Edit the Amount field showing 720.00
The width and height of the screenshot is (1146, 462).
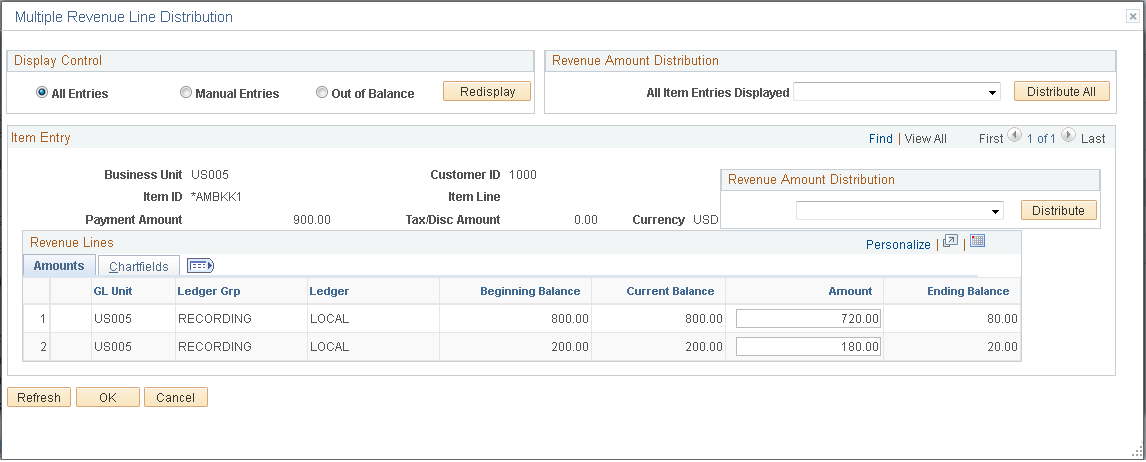tap(808, 319)
